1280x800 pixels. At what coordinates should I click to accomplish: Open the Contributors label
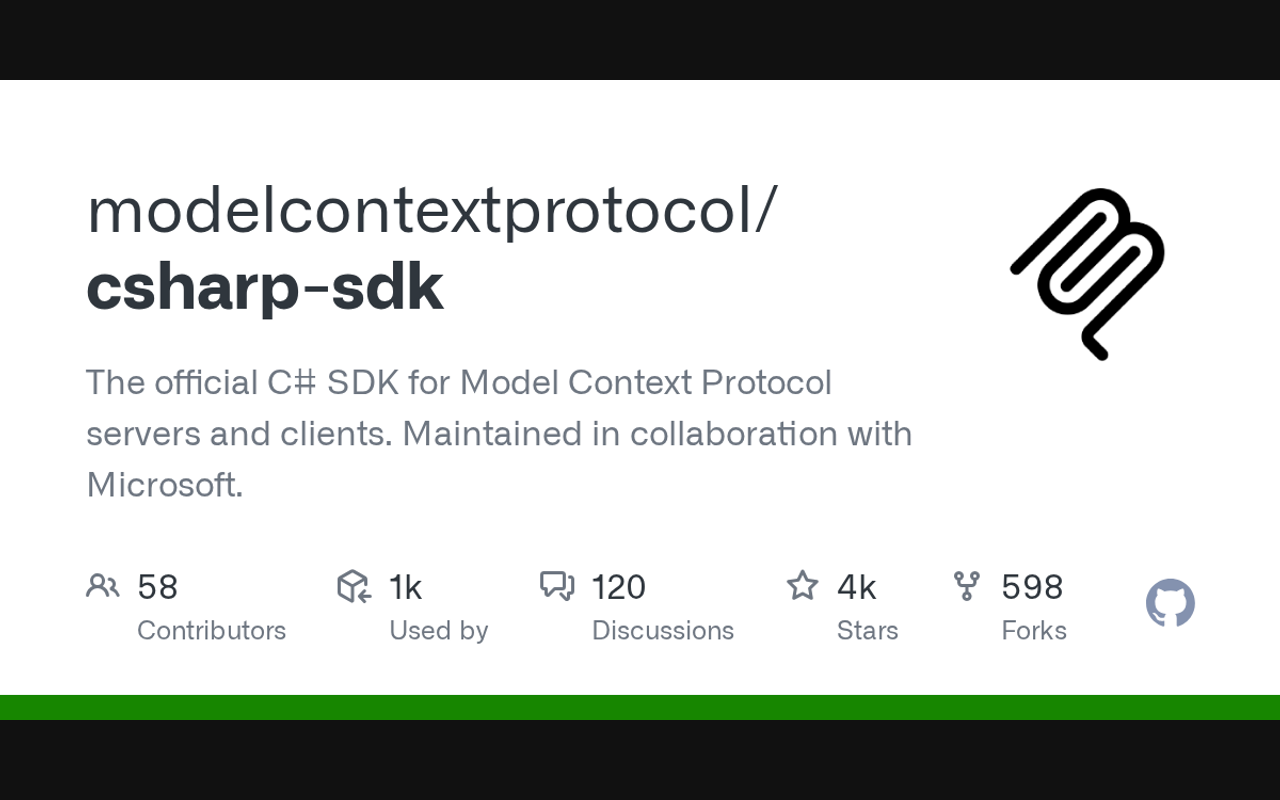coord(211,630)
